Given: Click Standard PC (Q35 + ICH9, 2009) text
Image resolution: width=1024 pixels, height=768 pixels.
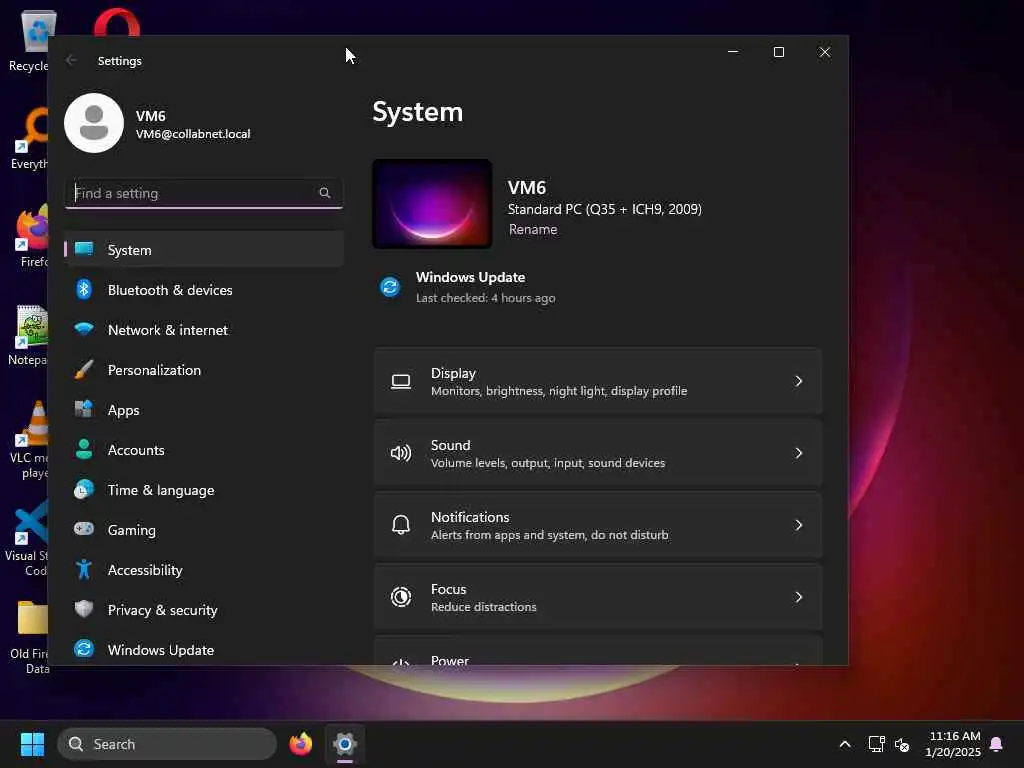Looking at the screenshot, I should point(605,209).
